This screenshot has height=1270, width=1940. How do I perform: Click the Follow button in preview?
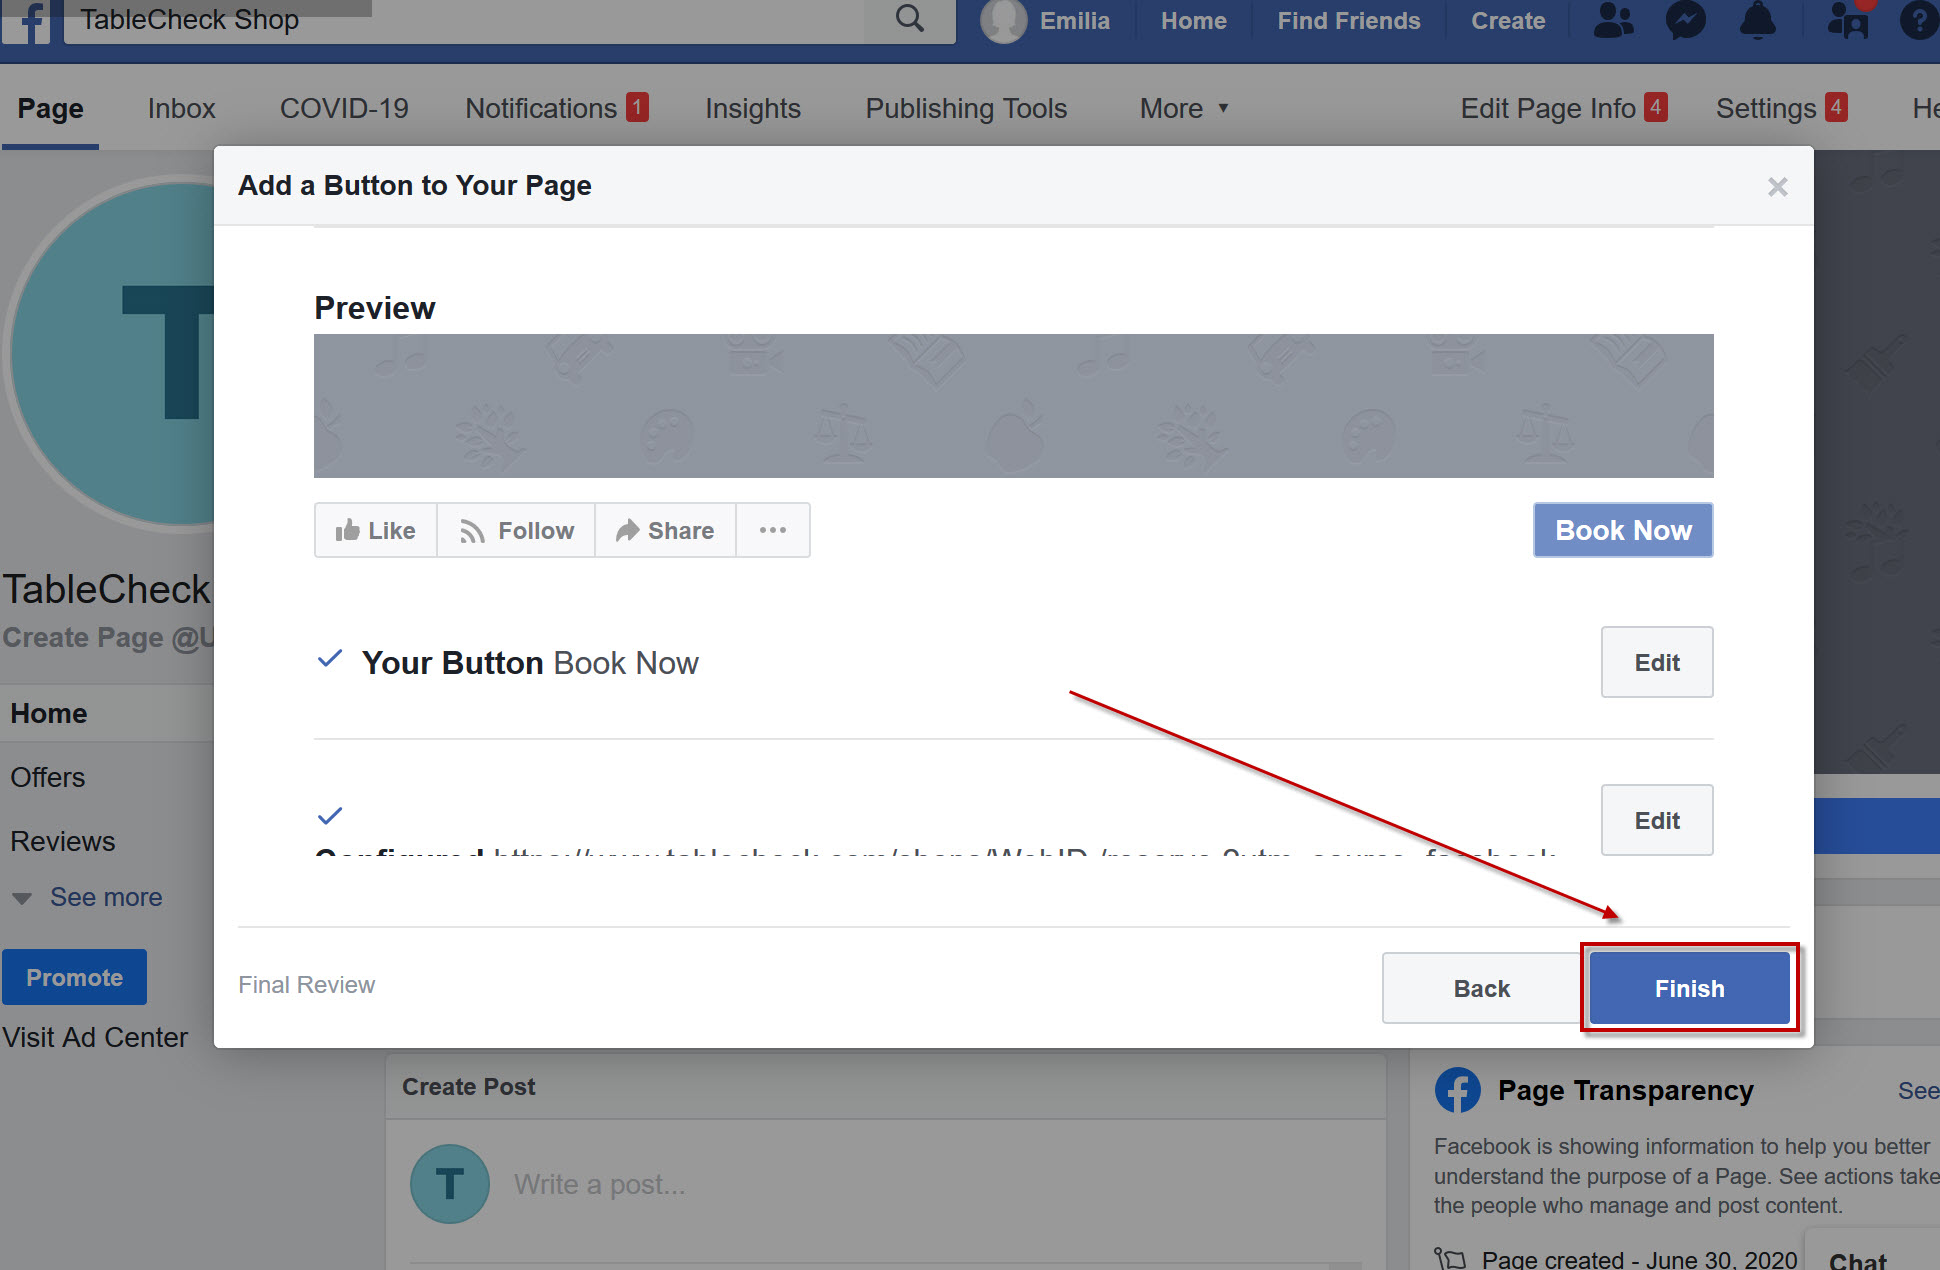coord(516,530)
